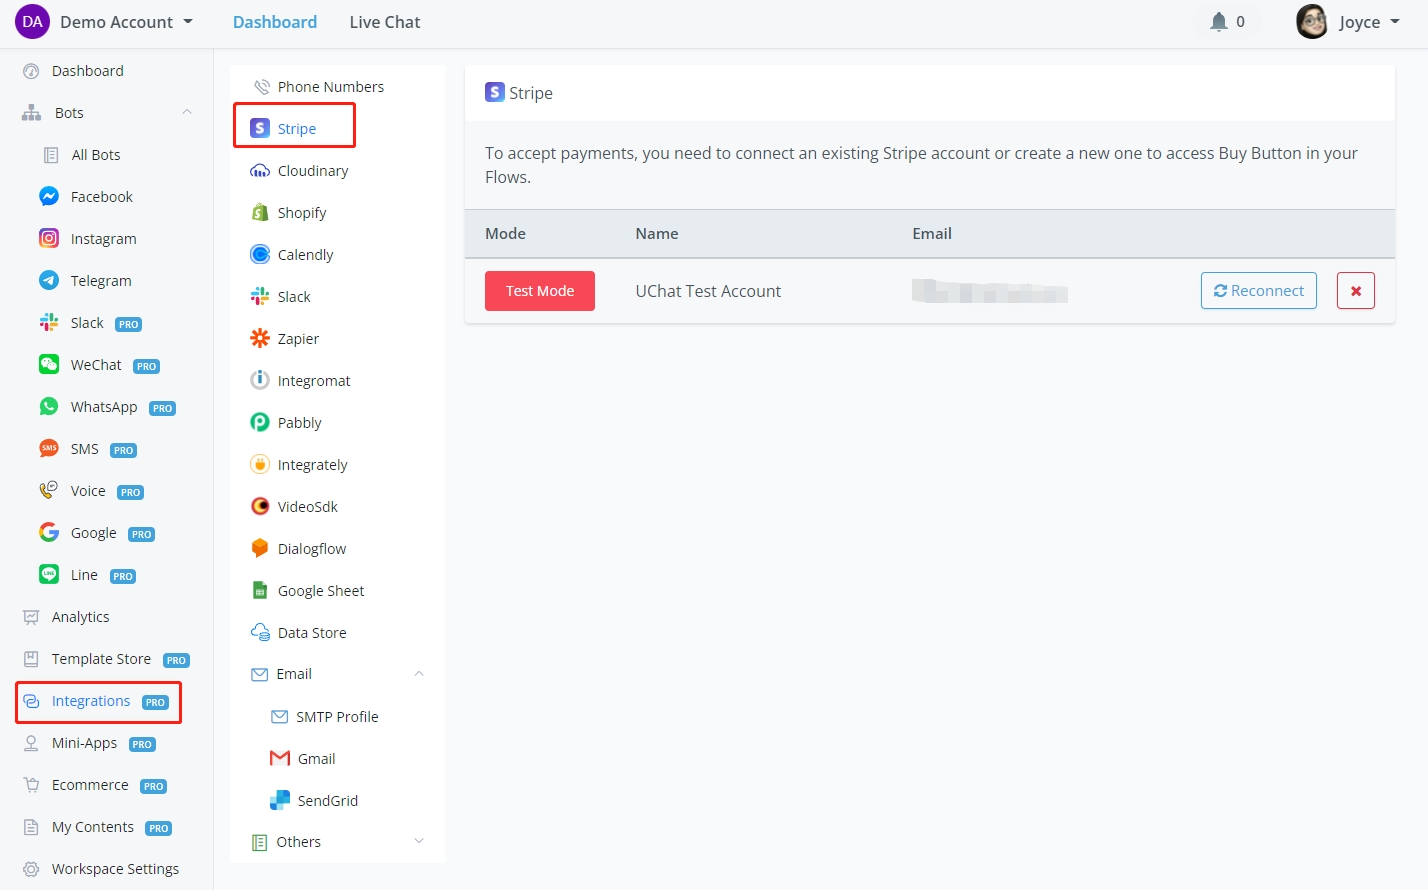Screen dimensions: 1428x890
Task: Delete the Stripe account with red X
Action: (1355, 291)
